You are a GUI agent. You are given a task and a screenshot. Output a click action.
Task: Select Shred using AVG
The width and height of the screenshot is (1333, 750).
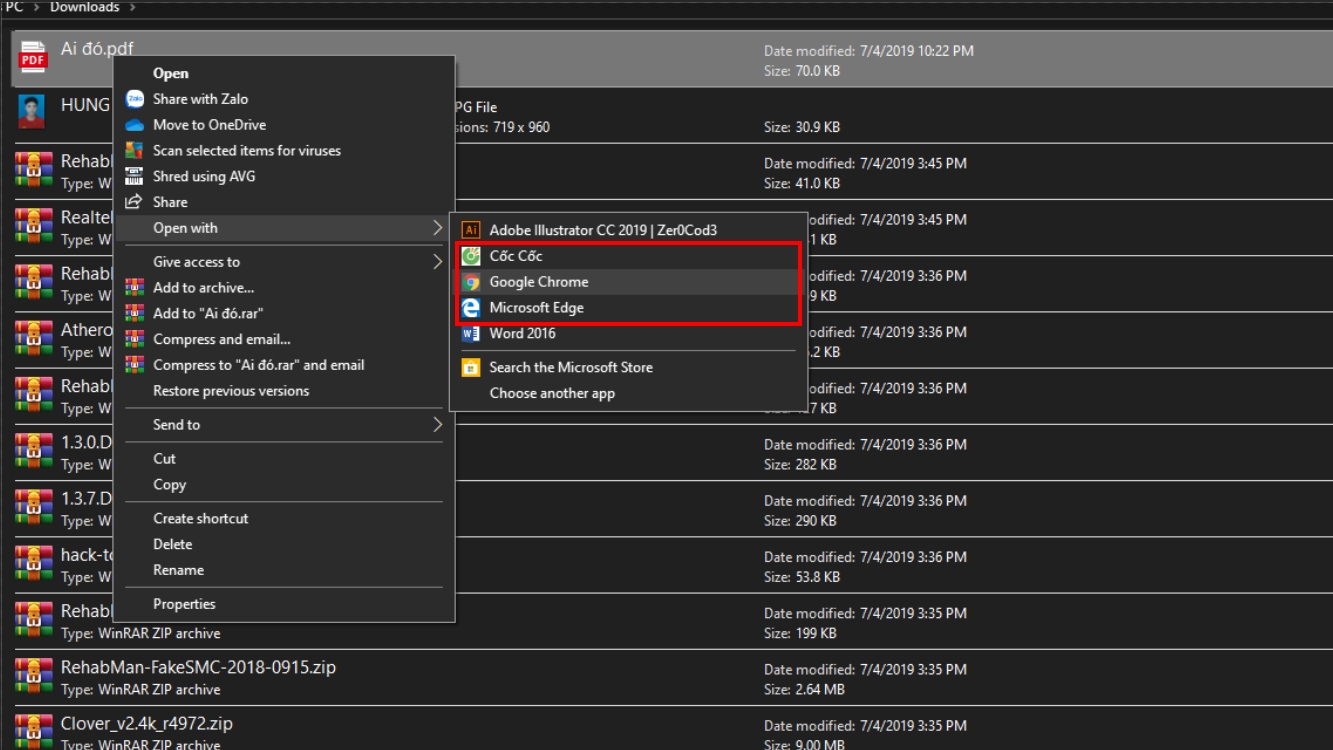(284, 176)
